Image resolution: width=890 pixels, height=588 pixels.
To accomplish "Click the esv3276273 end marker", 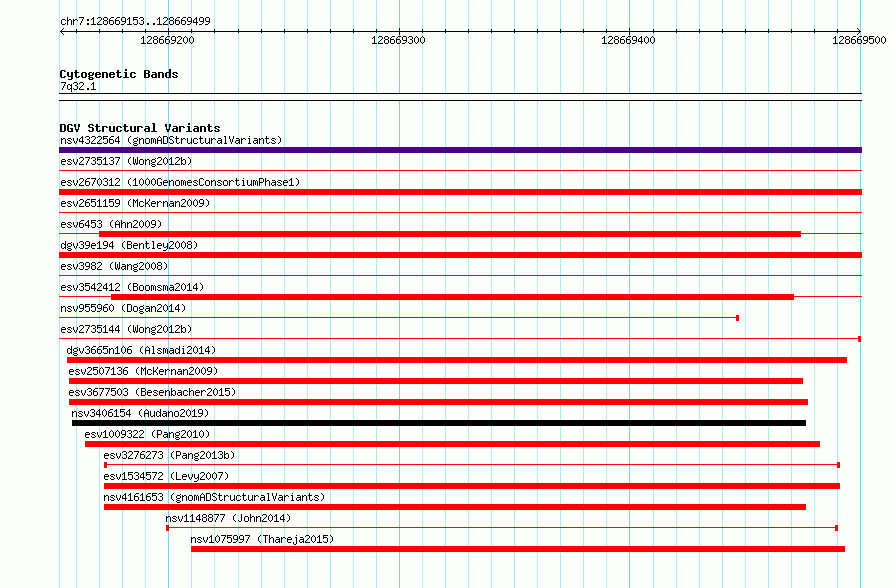I will tap(838, 465).
